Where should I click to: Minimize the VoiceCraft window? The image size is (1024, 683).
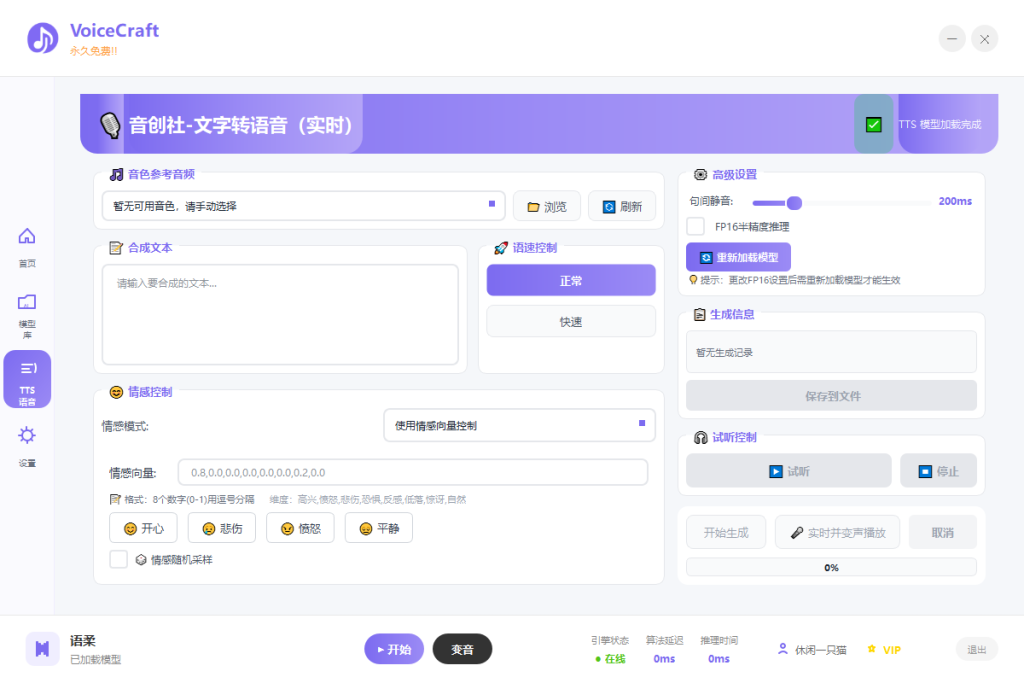coord(952,39)
